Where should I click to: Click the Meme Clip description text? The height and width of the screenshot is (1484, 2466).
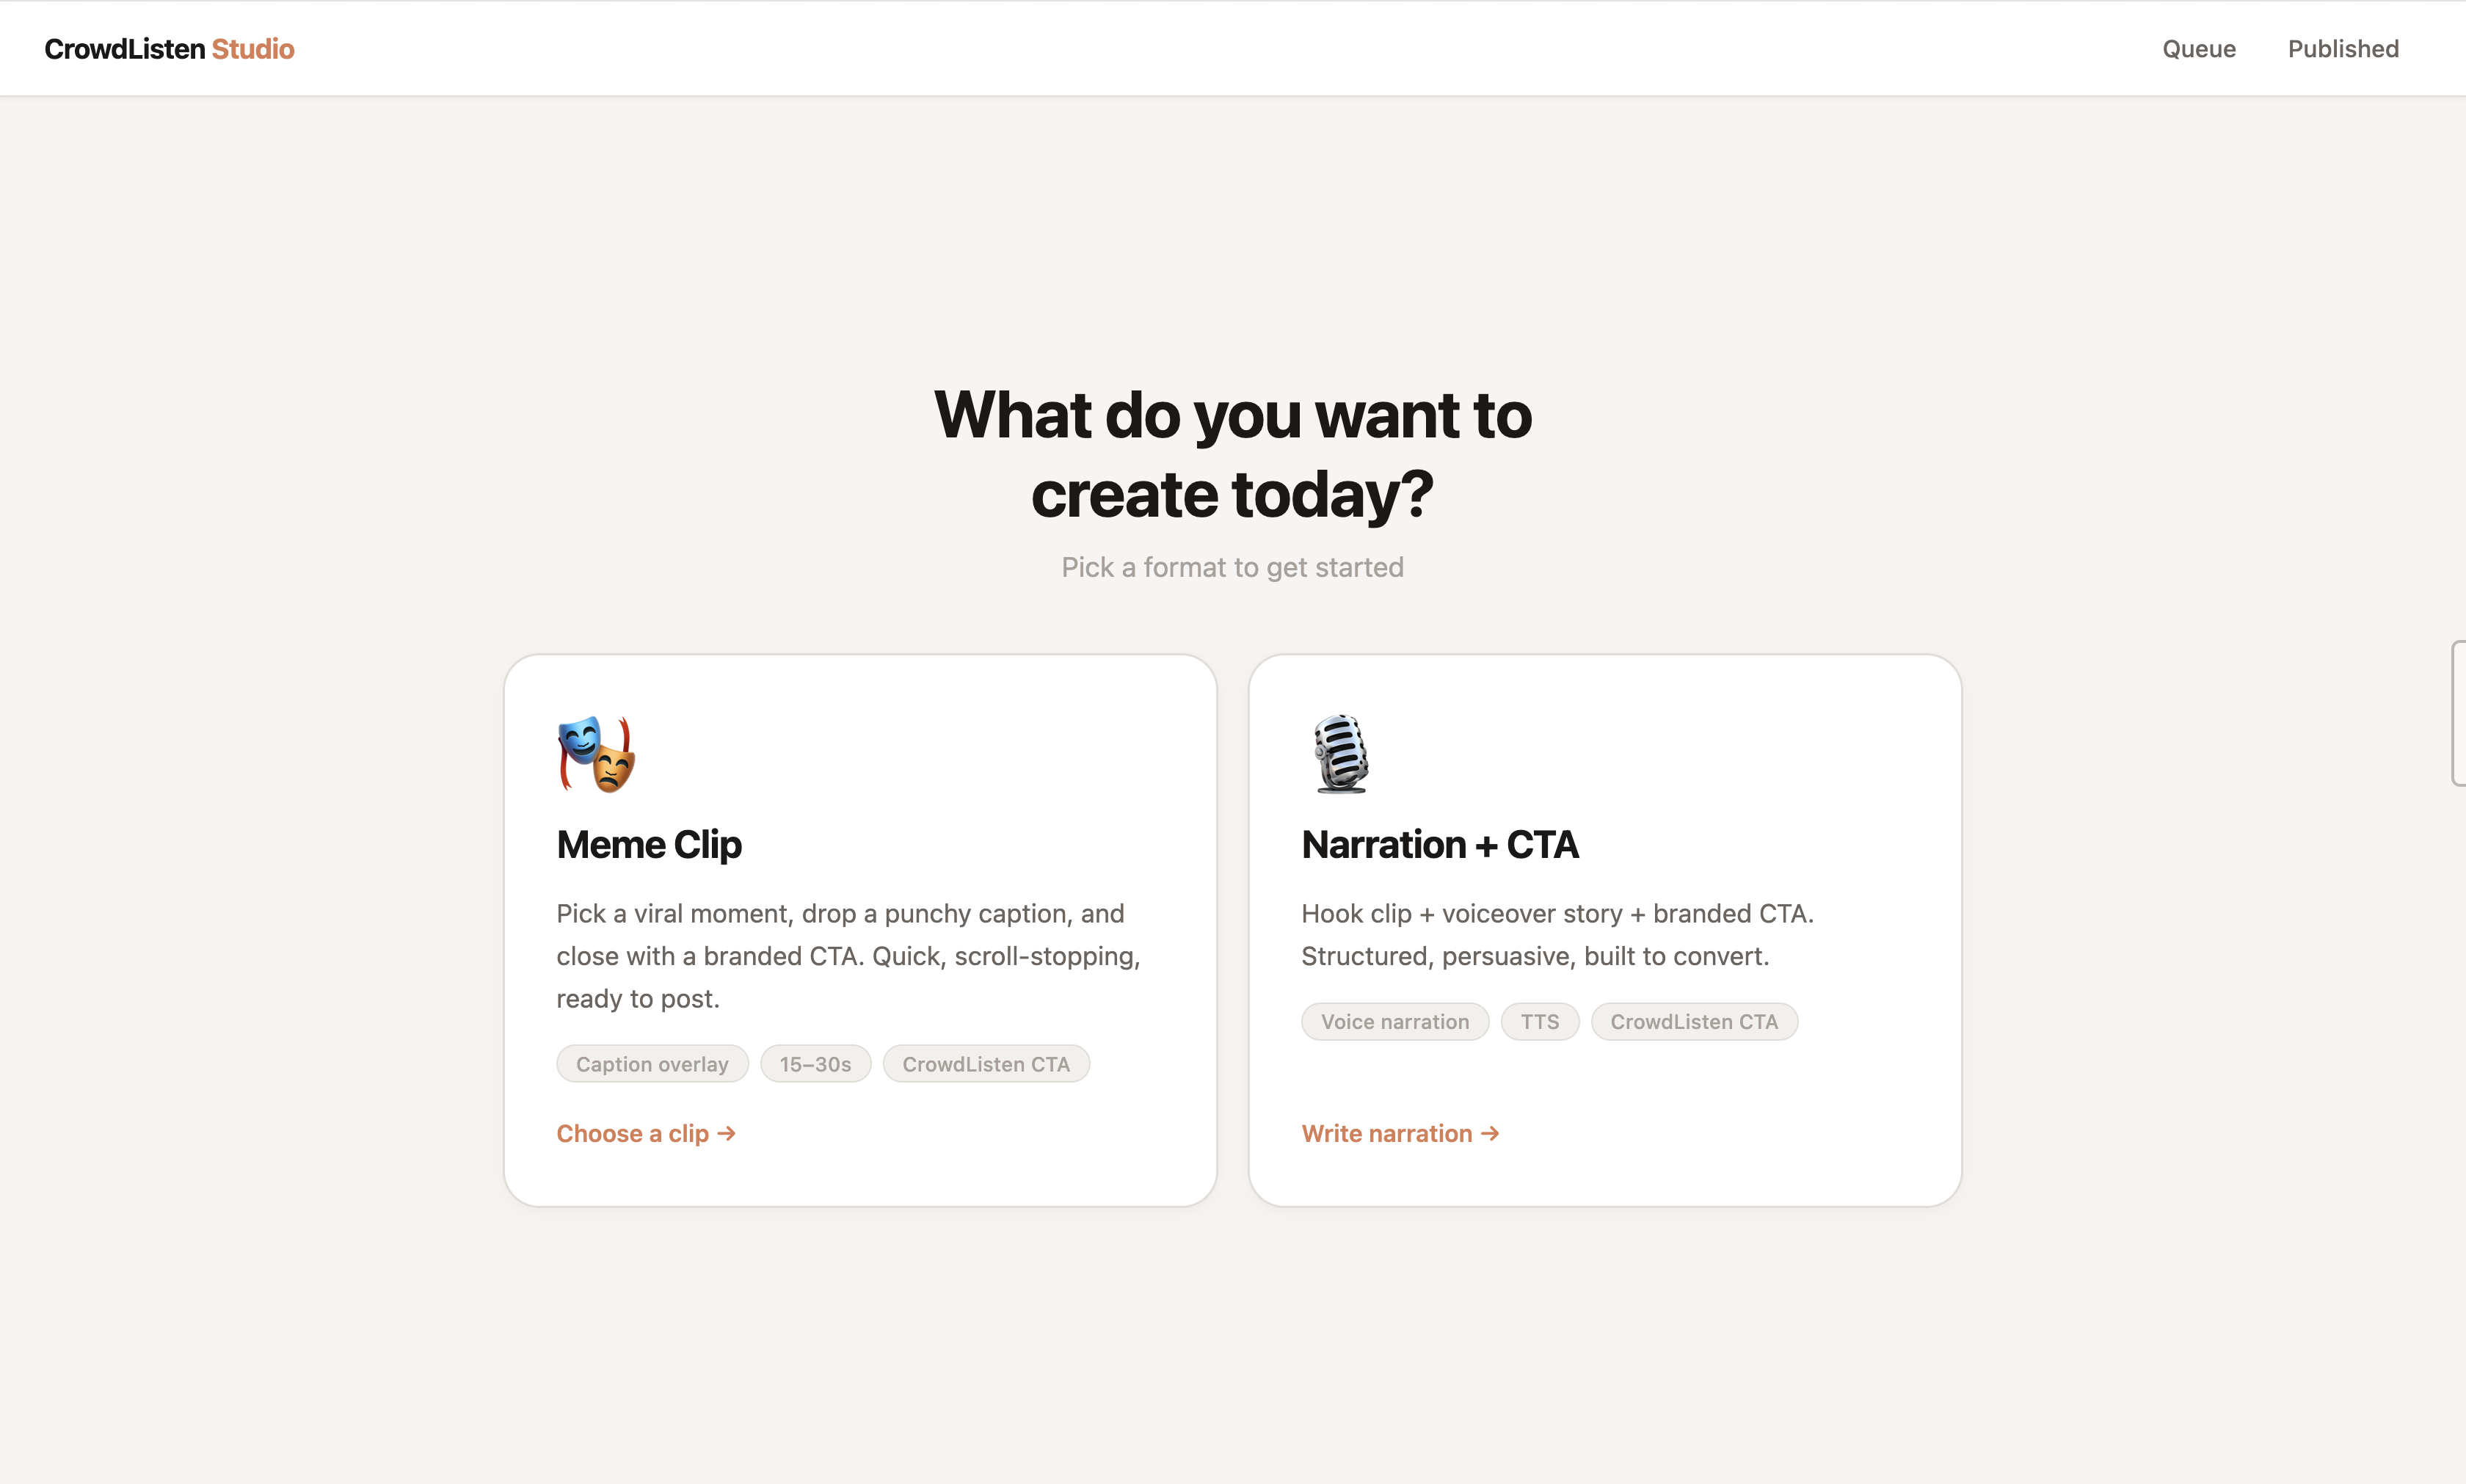848,956
